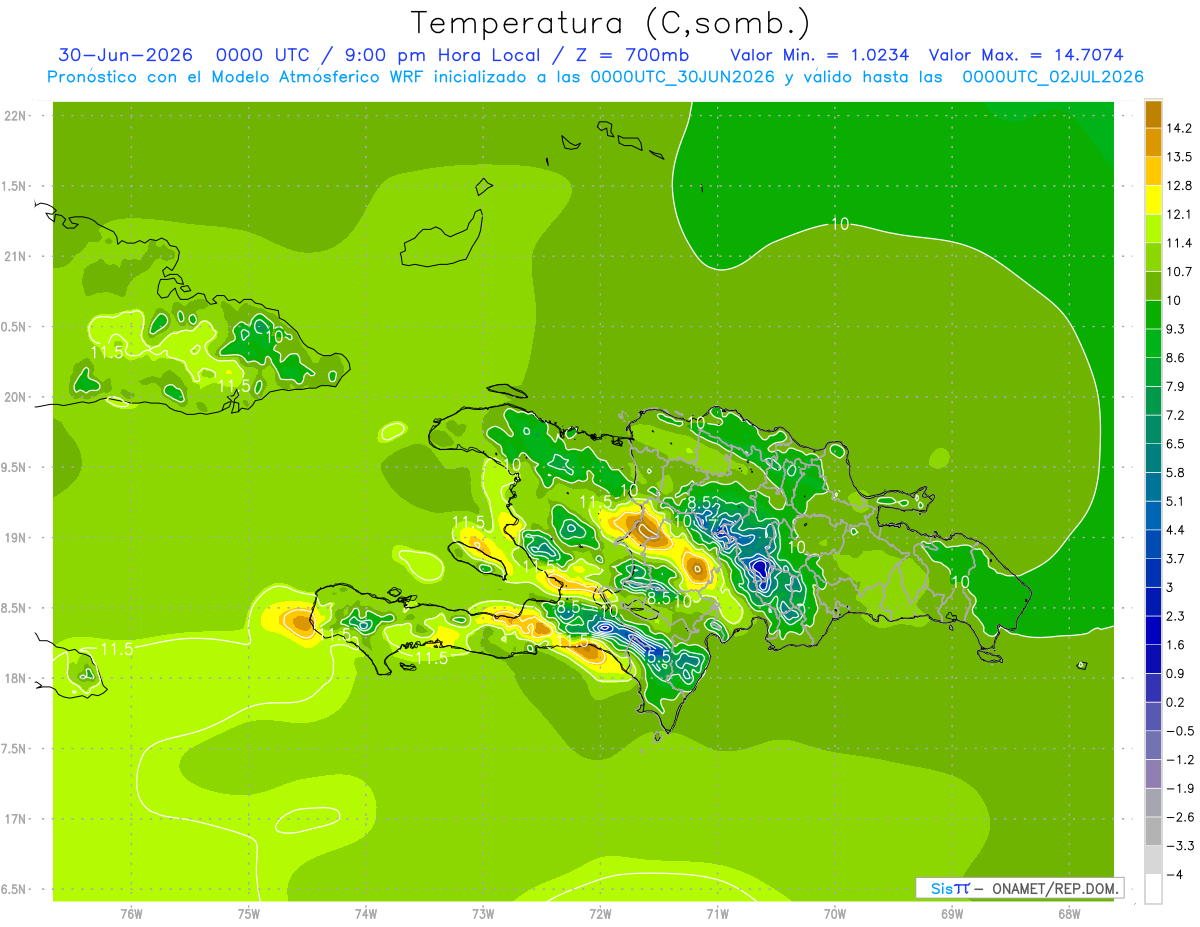Click the "10" contour label over northeast ocean

(840, 224)
